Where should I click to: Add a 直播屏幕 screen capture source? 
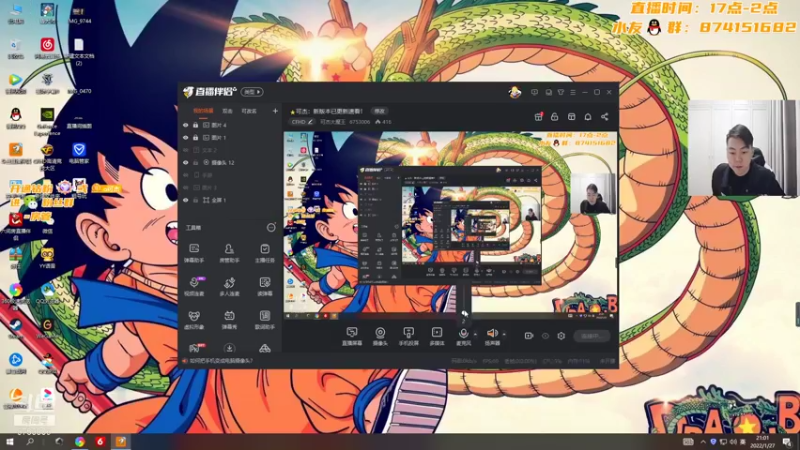pyautogui.click(x=352, y=337)
